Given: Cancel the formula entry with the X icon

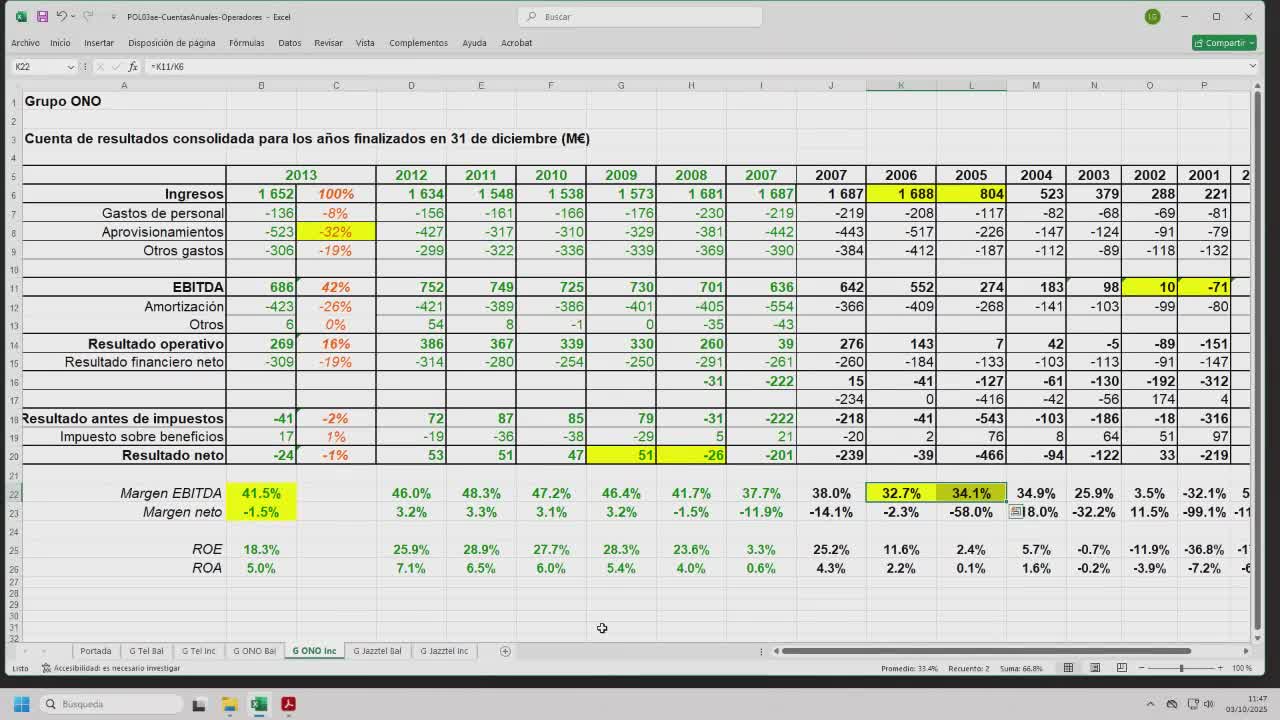Looking at the screenshot, I should tap(102, 67).
